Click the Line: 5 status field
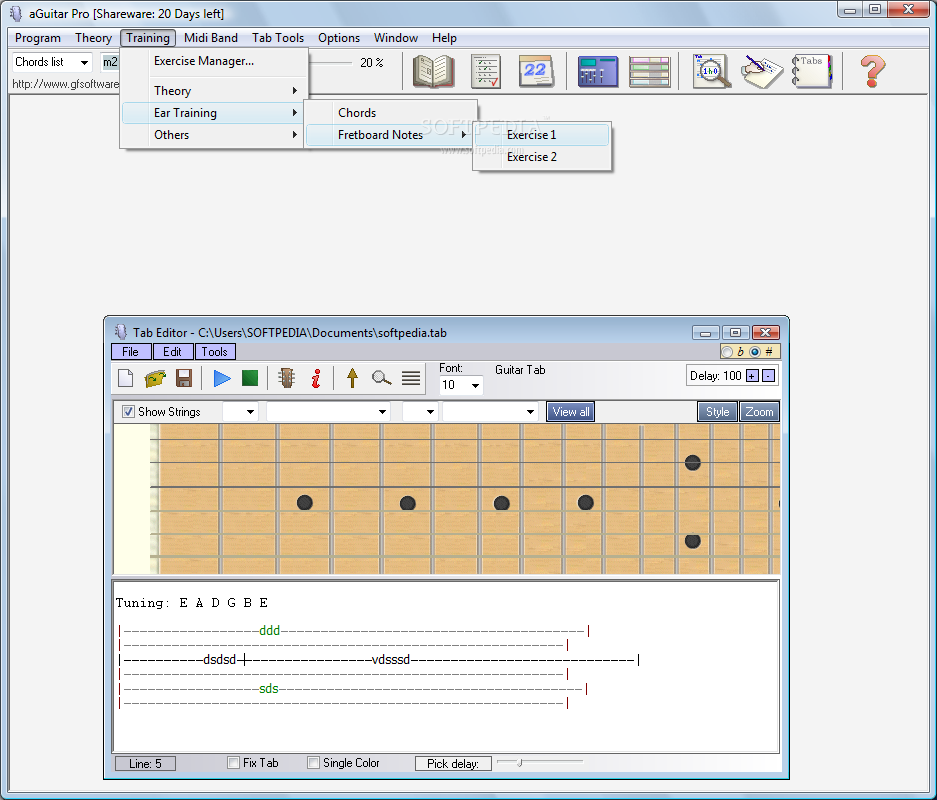Screen dimensions: 937x800 (x=145, y=764)
